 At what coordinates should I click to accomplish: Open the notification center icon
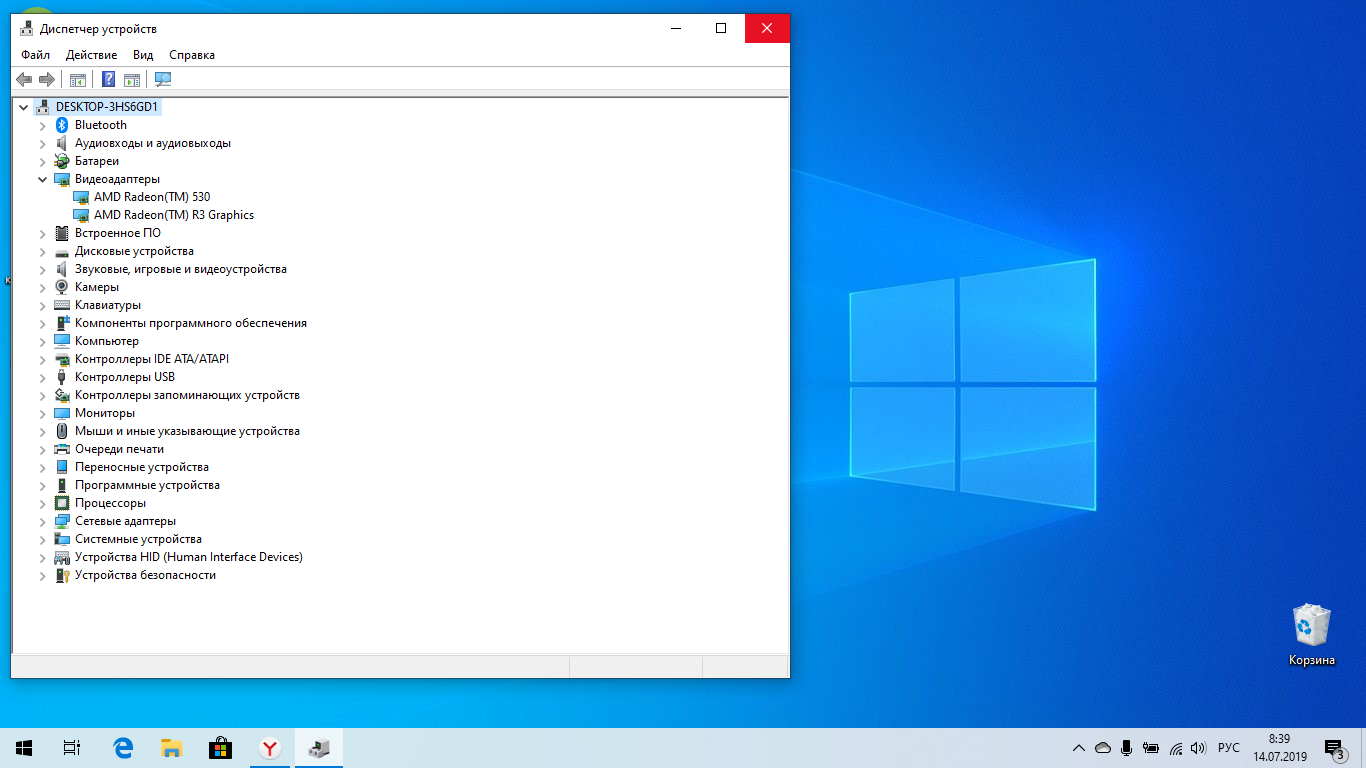[1334, 748]
